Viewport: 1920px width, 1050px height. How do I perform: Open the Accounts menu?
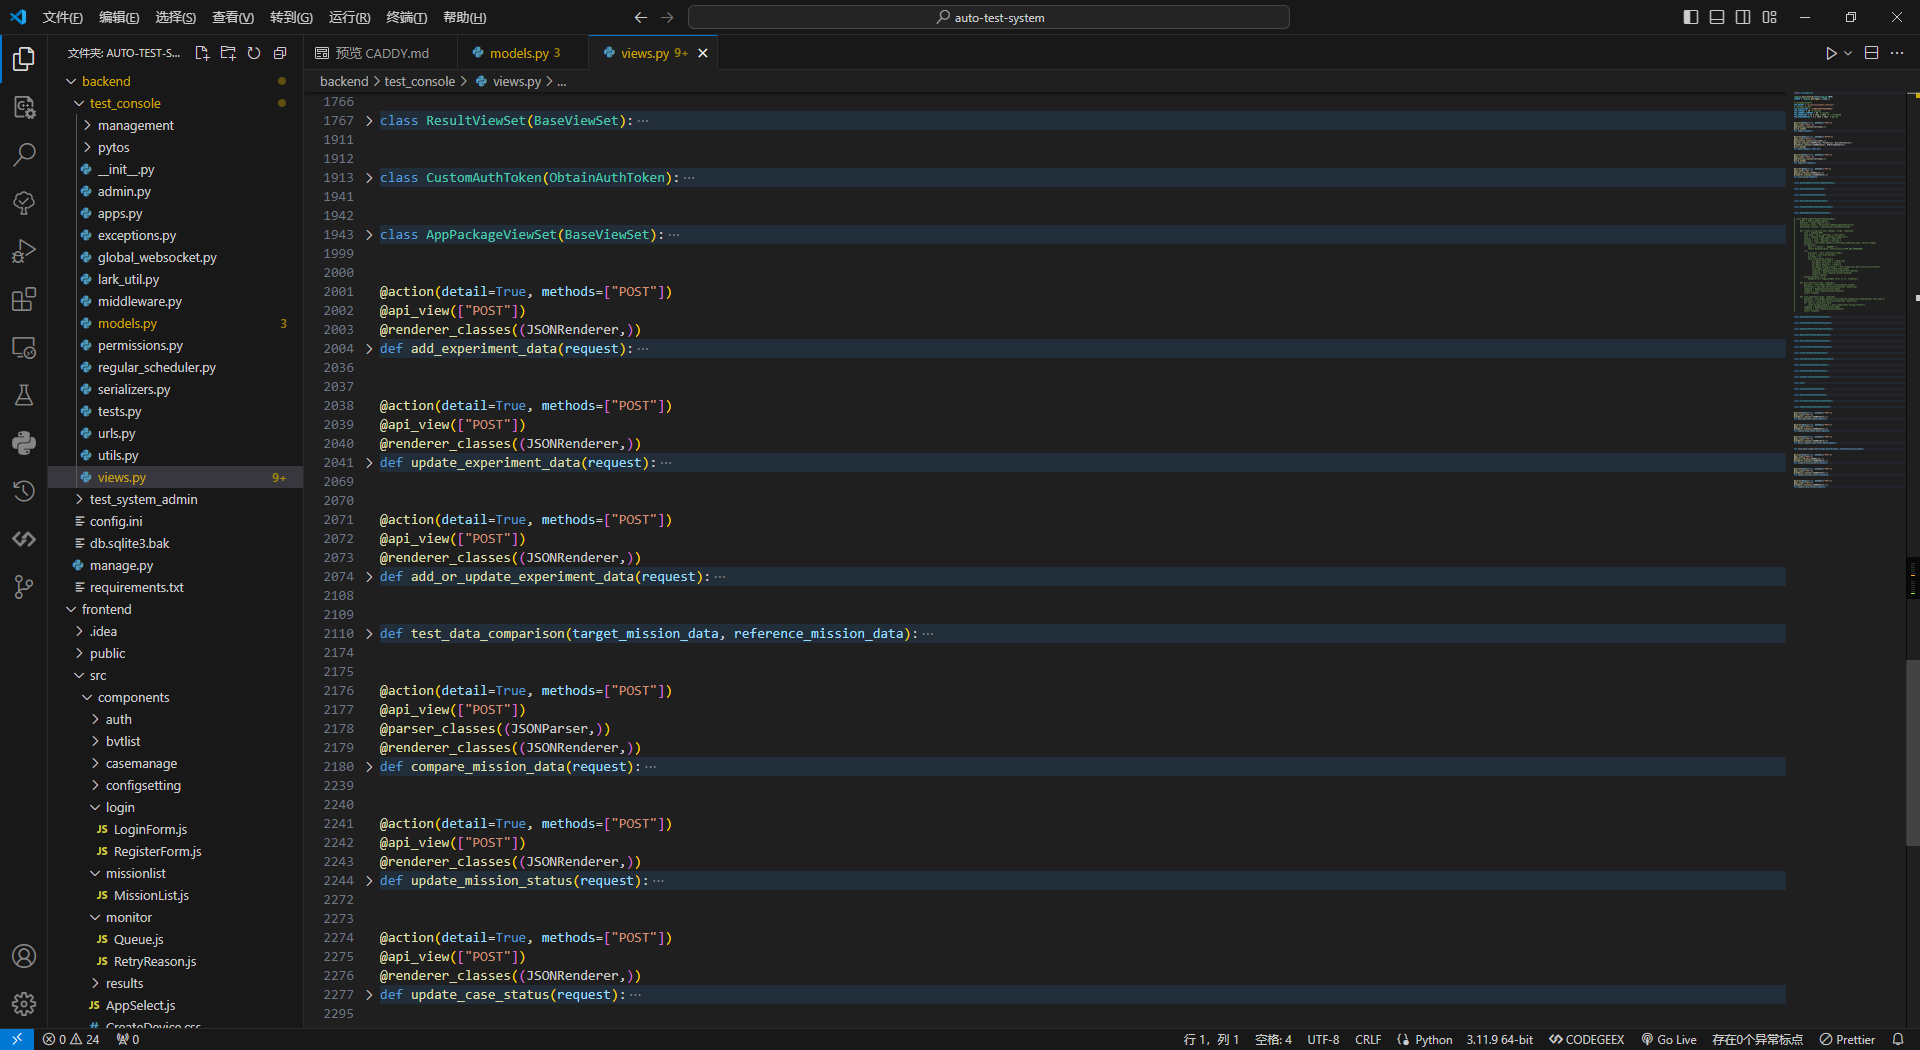click(x=24, y=956)
